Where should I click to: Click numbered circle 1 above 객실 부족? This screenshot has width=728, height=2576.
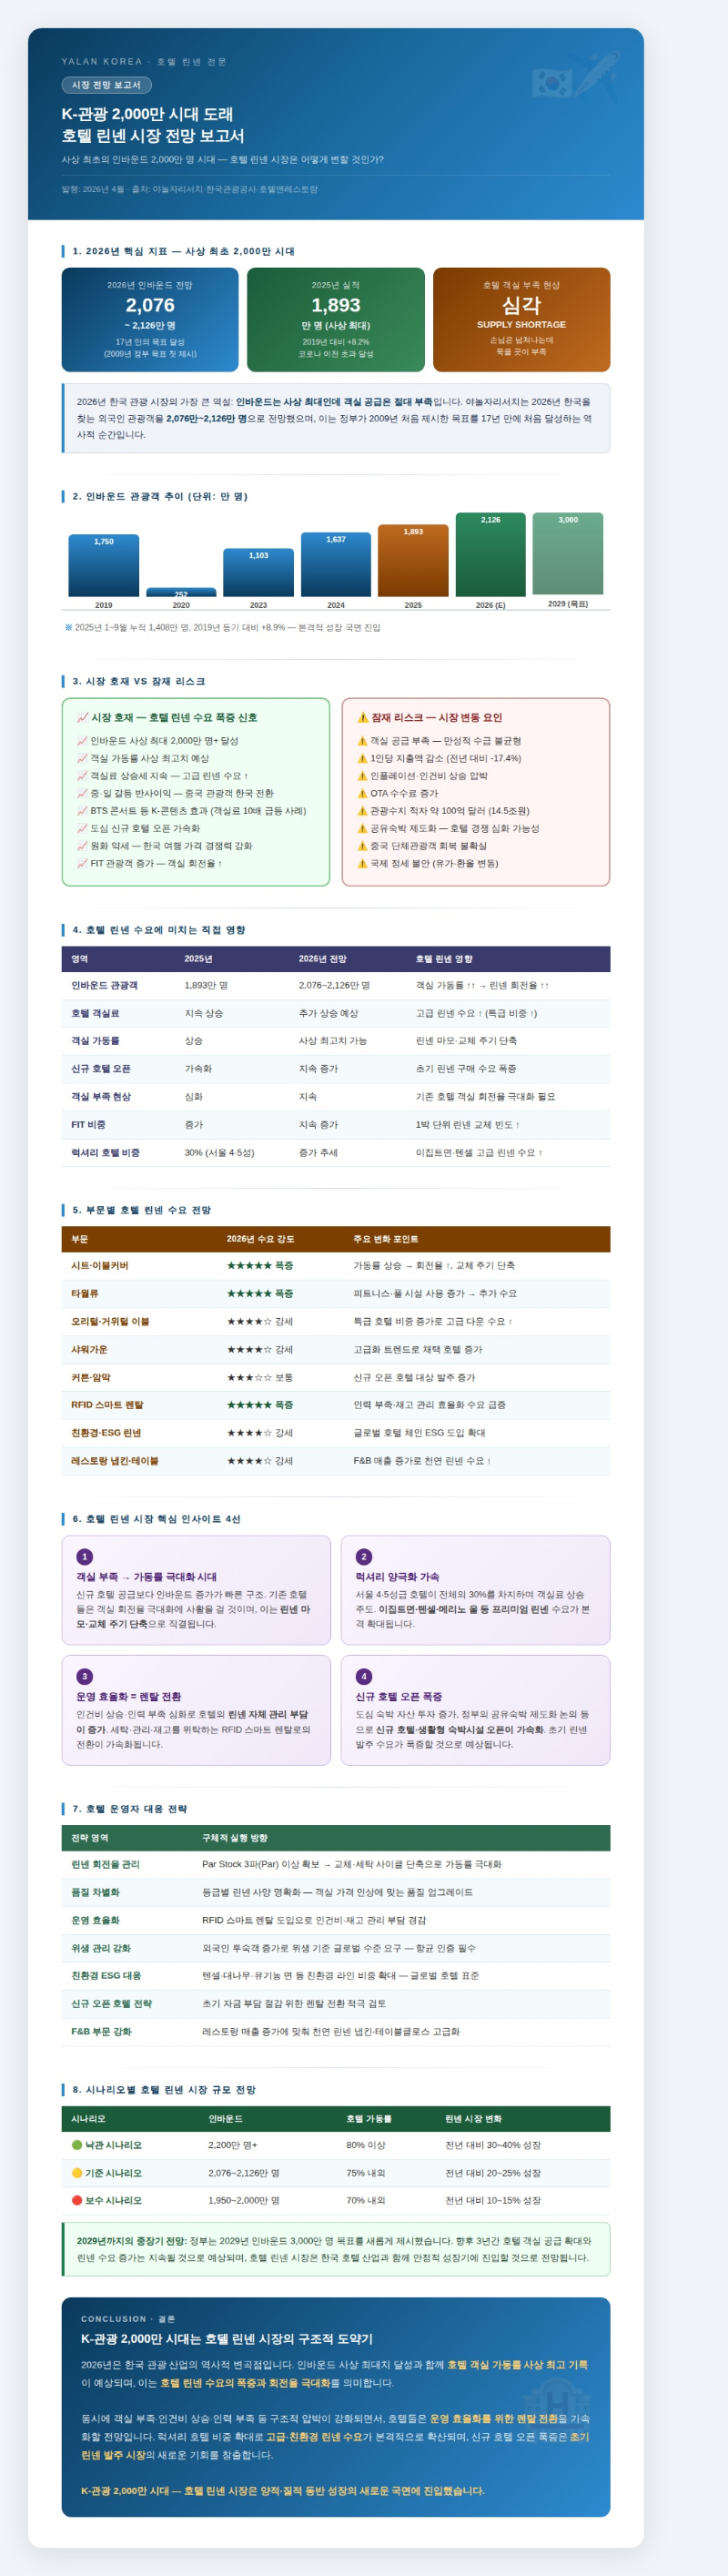[x=85, y=1556]
